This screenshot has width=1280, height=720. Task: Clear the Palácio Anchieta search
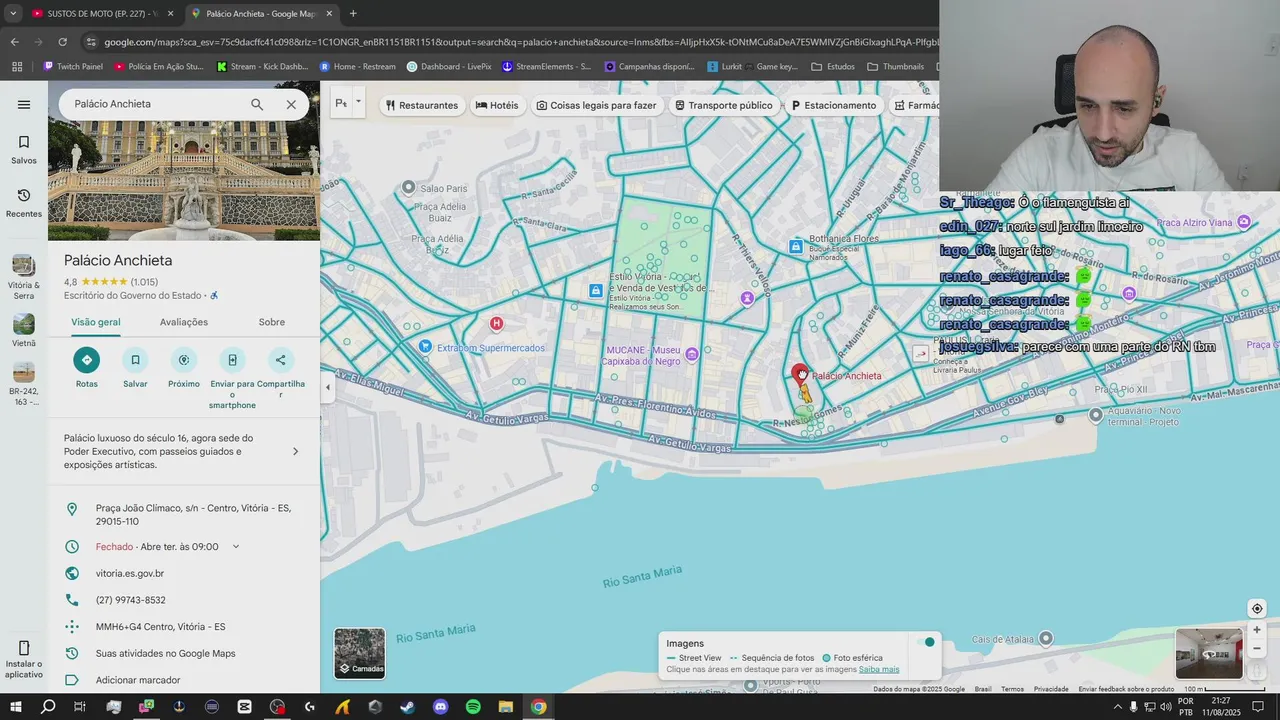pos(291,104)
